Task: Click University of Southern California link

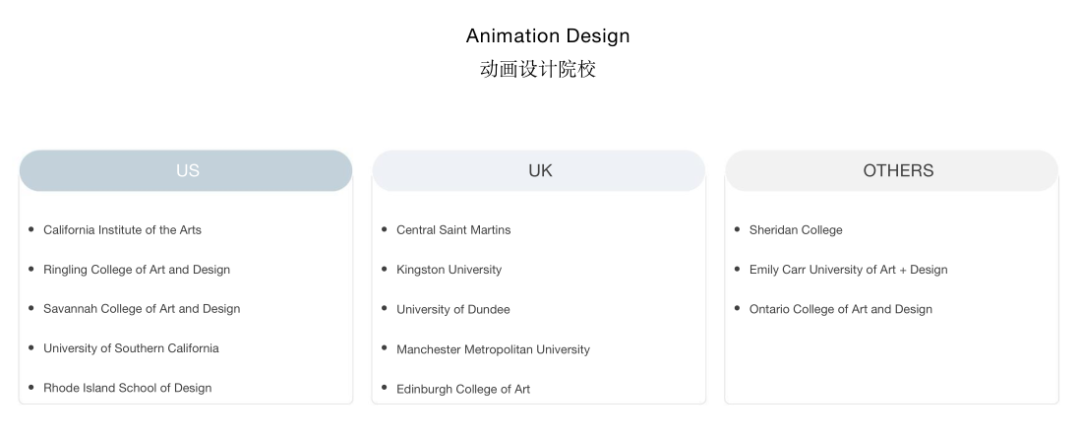Action: point(131,348)
